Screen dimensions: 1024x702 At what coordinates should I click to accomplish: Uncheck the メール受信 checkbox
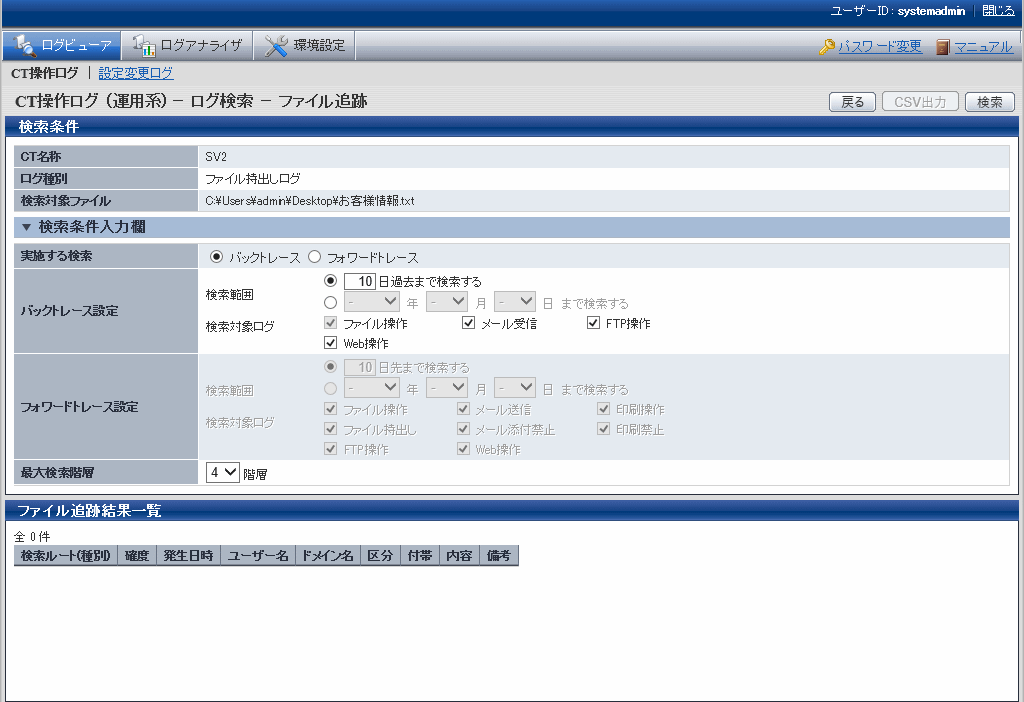click(x=468, y=323)
